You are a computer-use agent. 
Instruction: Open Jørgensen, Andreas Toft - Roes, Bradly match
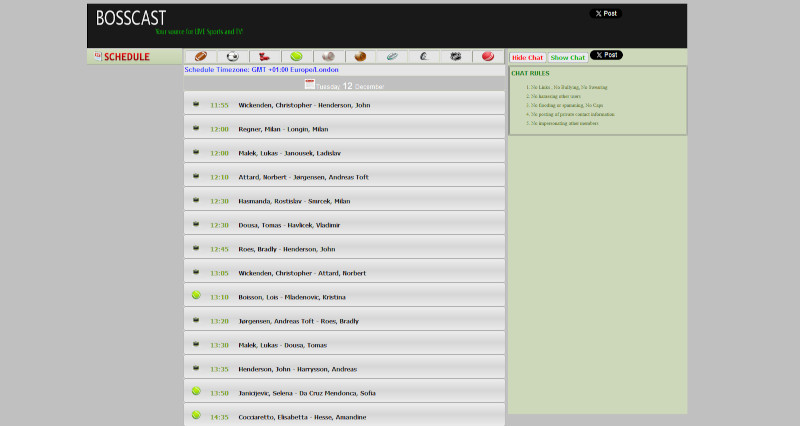coord(298,321)
